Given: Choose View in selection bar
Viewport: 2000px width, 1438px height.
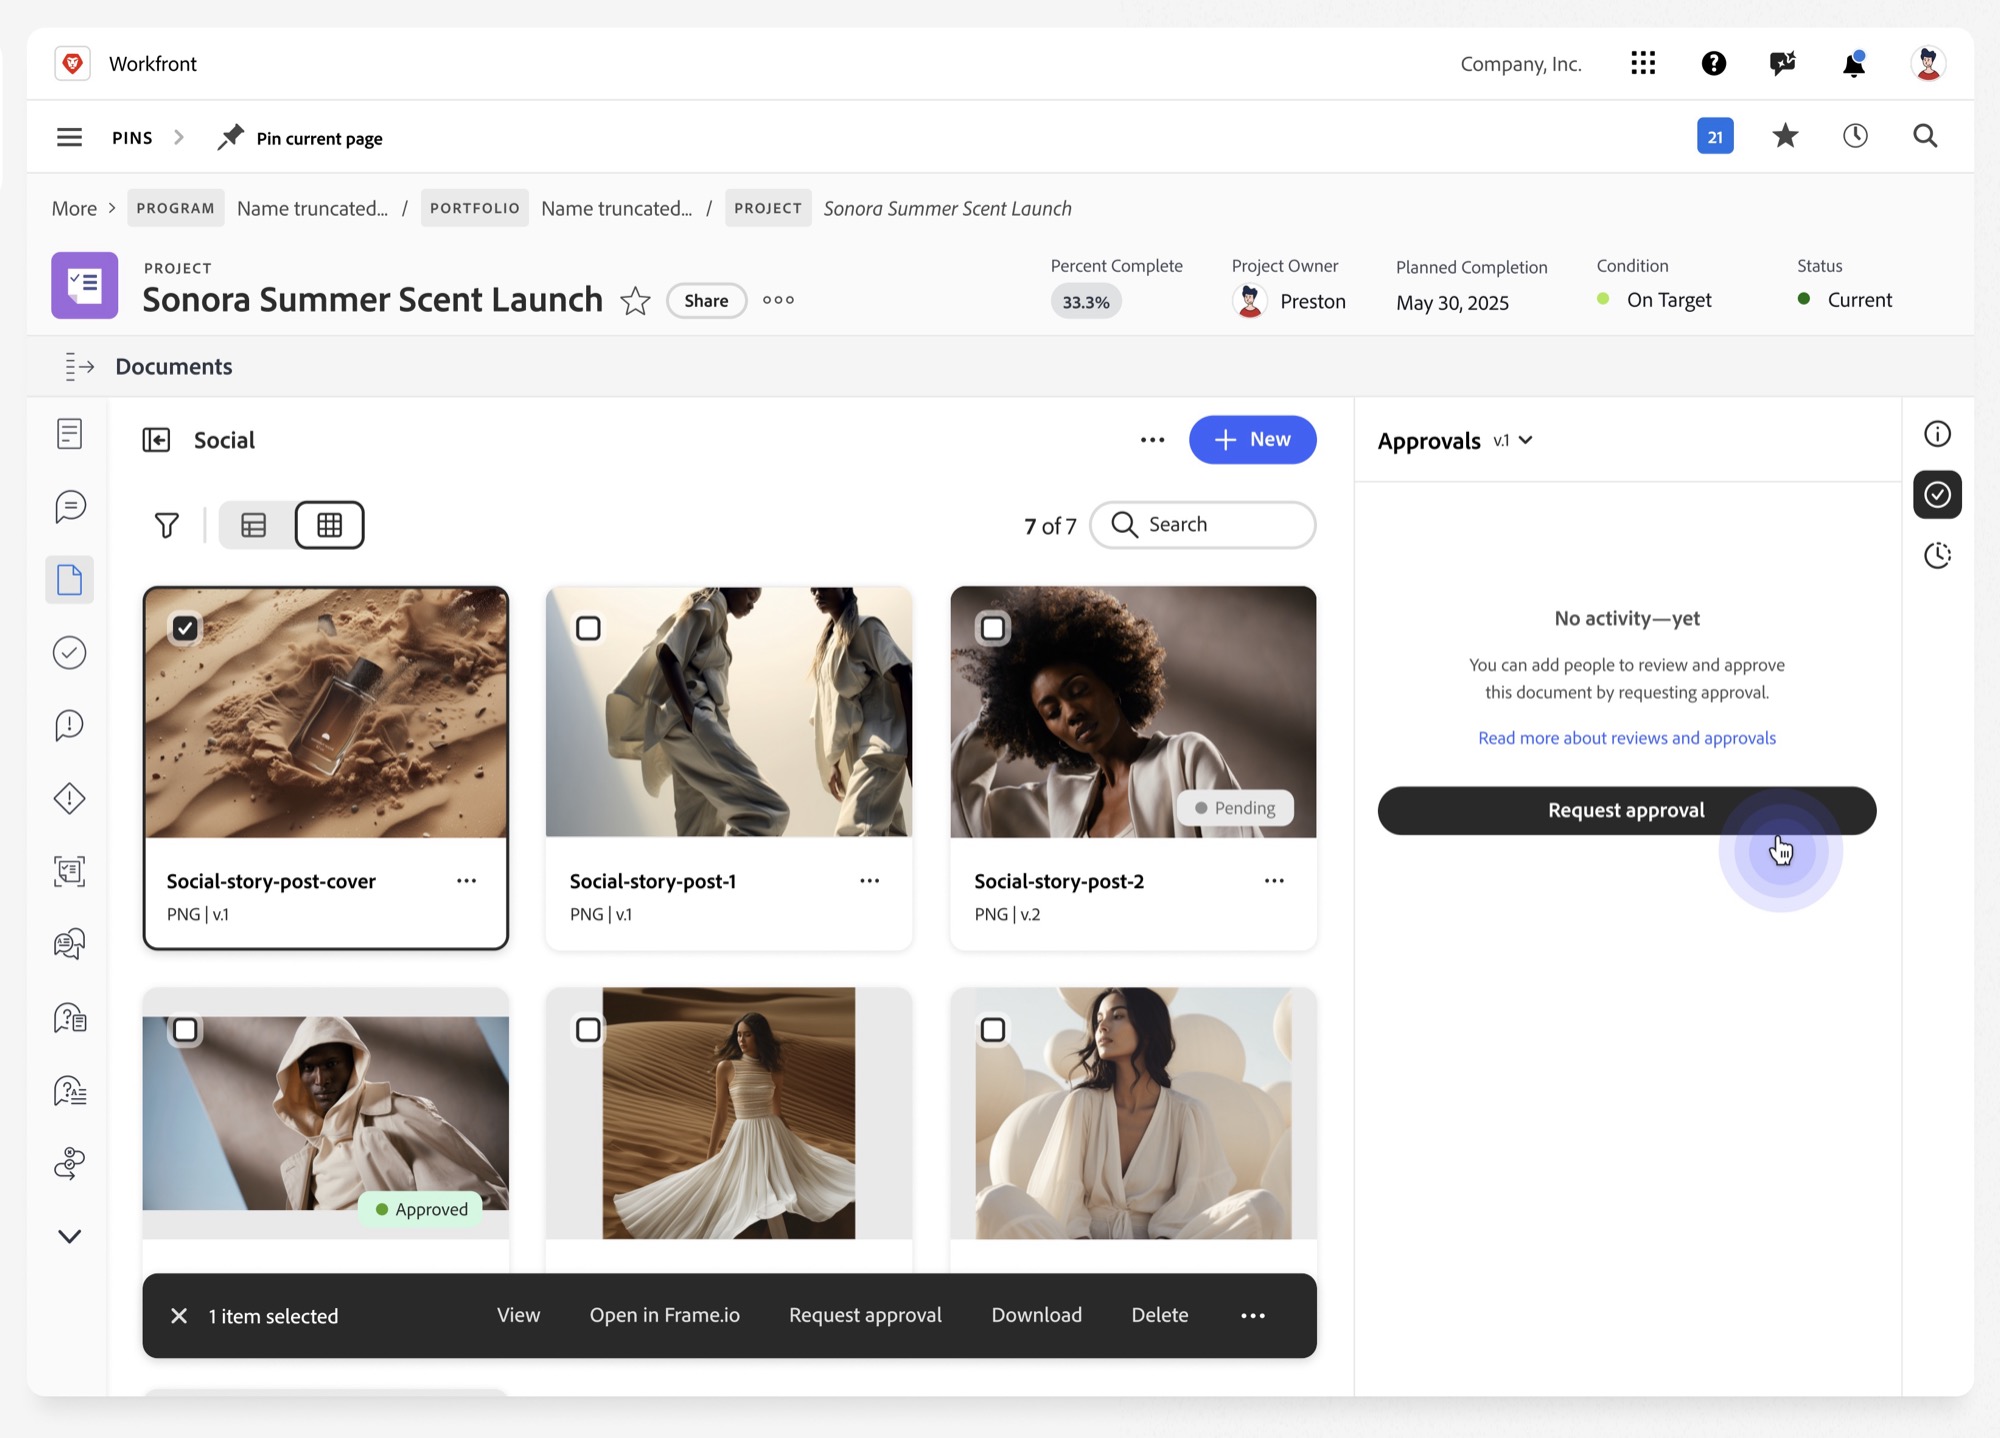Looking at the screenshot, I should (518, 1315).
